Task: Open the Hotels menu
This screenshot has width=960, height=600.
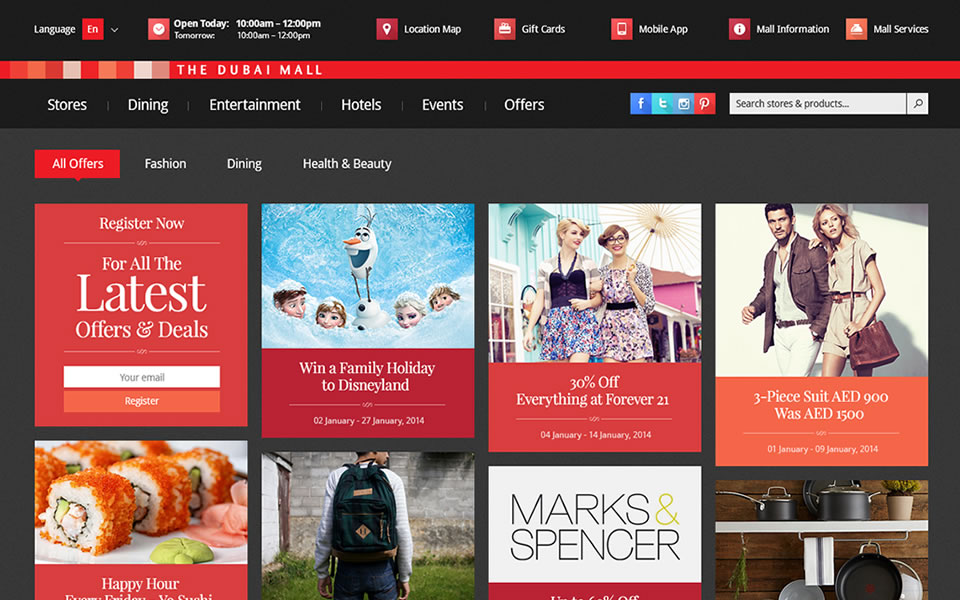Action: pos(361,105)
